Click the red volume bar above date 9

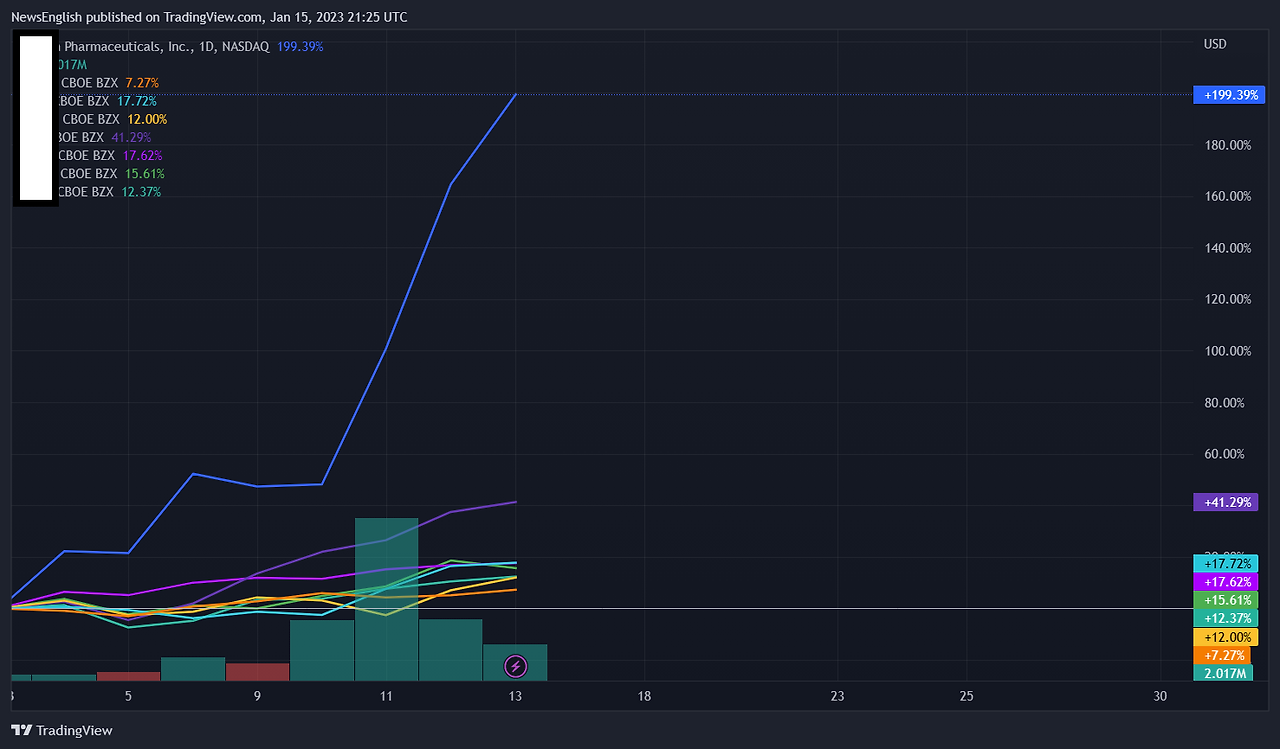(x=257, y=672)
